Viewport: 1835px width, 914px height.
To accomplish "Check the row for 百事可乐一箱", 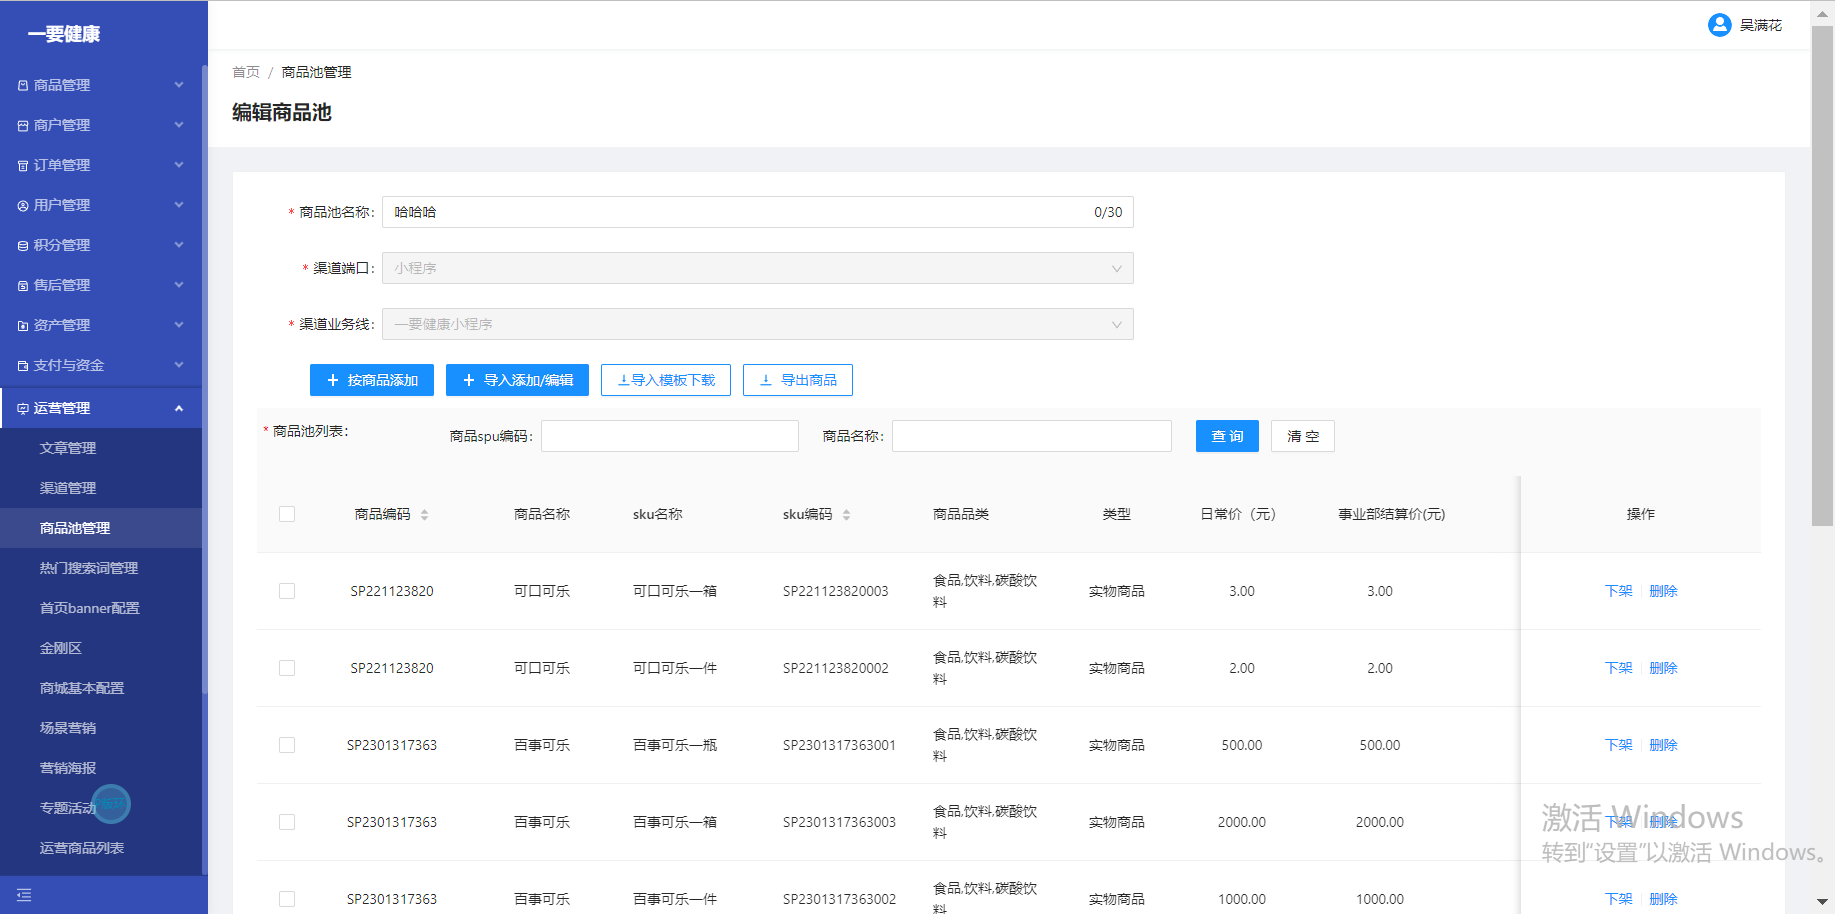I will [287, 822].
